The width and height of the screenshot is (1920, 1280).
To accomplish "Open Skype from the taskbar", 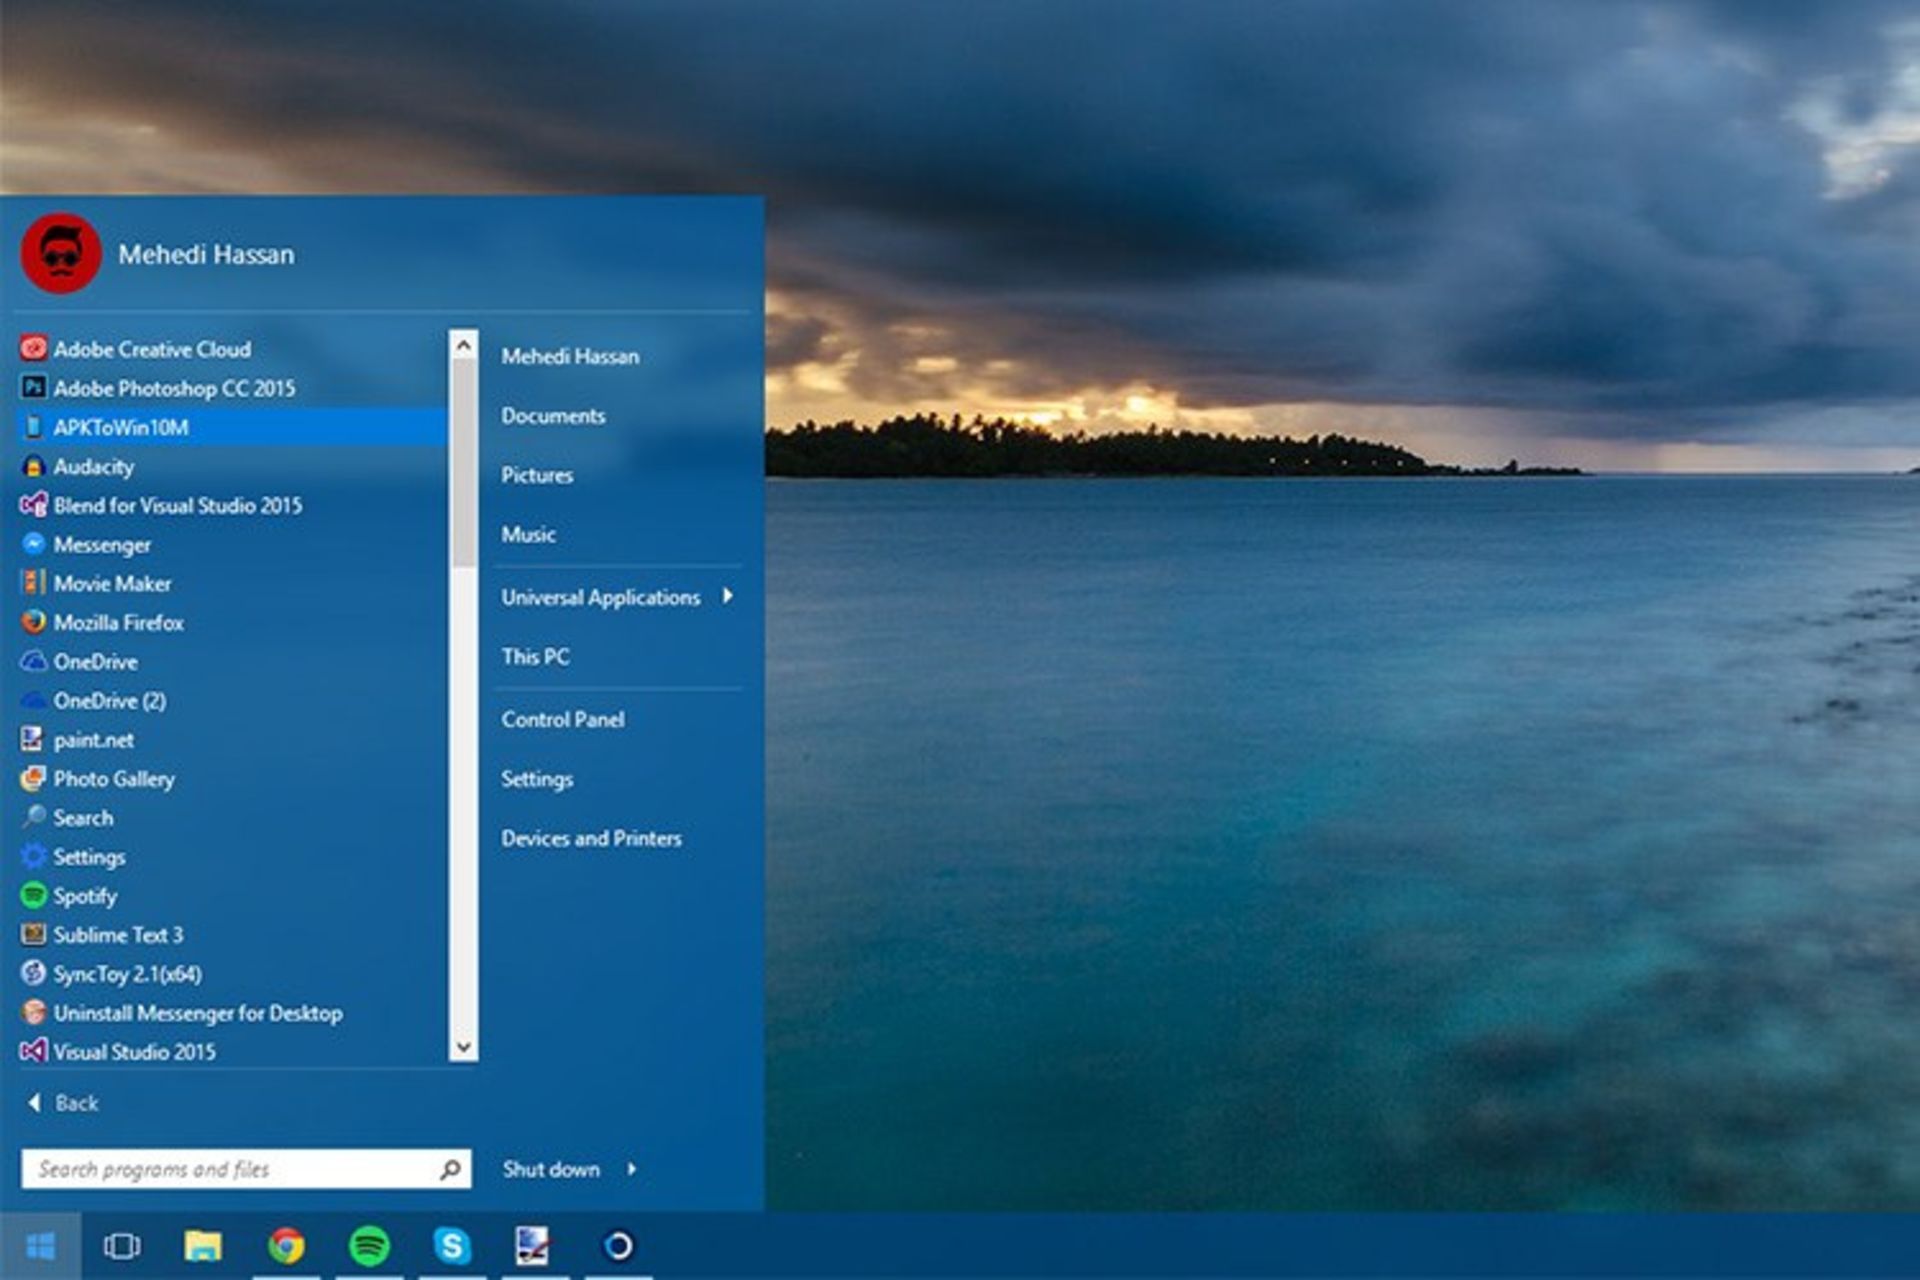I will pos(452,1246).
